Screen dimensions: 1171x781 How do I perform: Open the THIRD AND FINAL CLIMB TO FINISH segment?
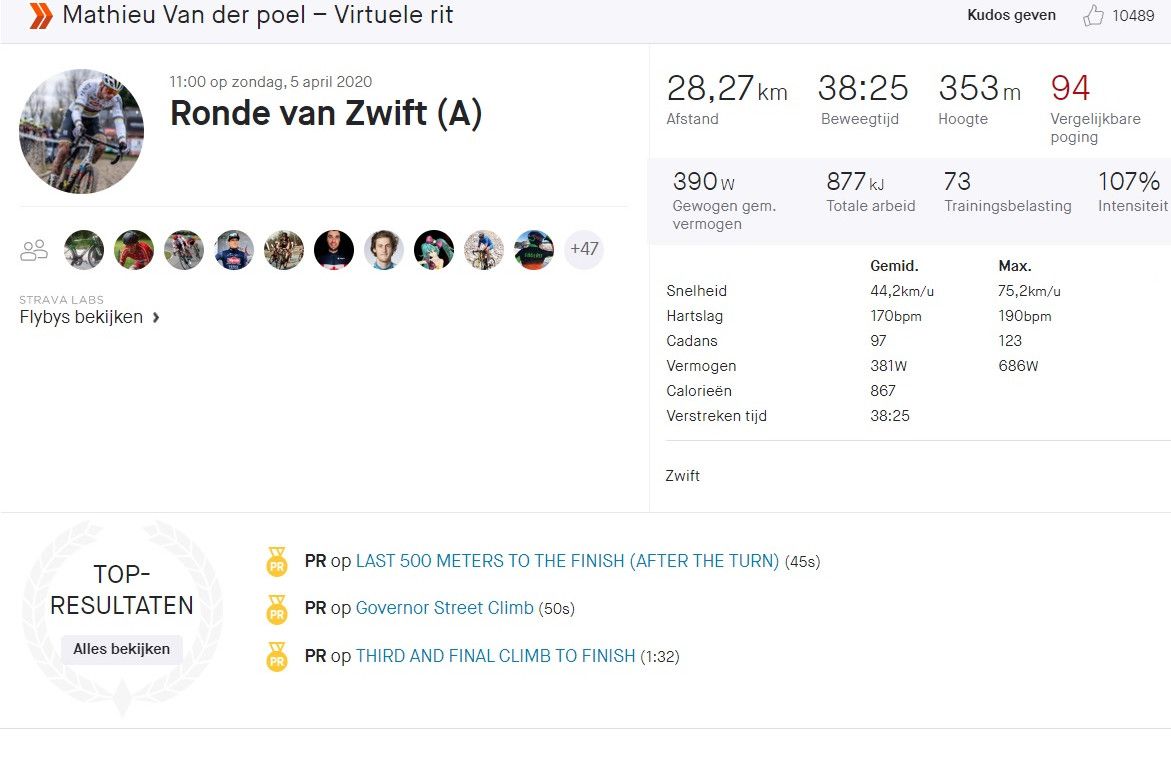point(497,656)
